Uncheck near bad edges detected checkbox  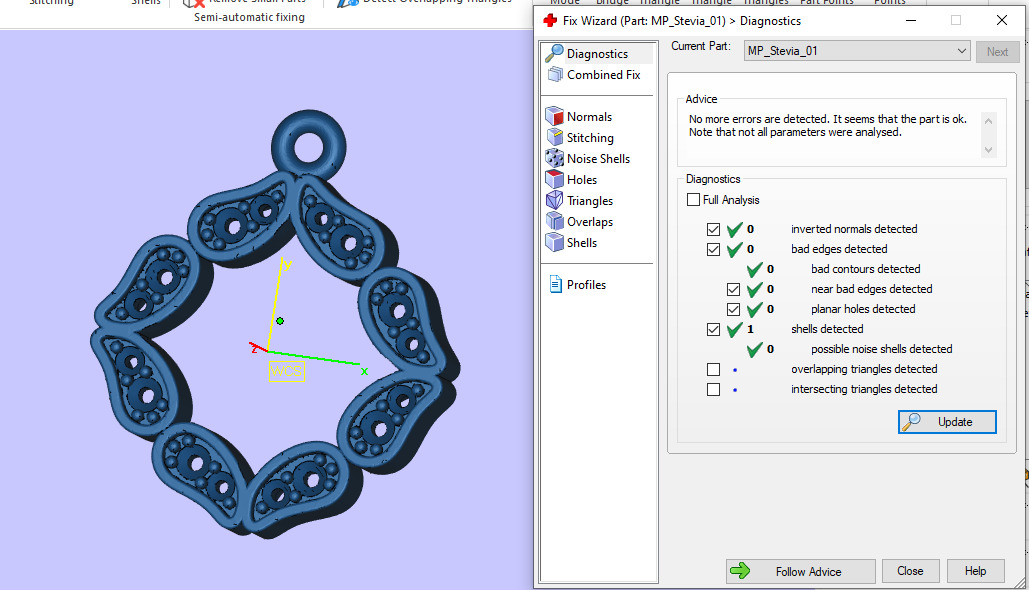(733, 289)
